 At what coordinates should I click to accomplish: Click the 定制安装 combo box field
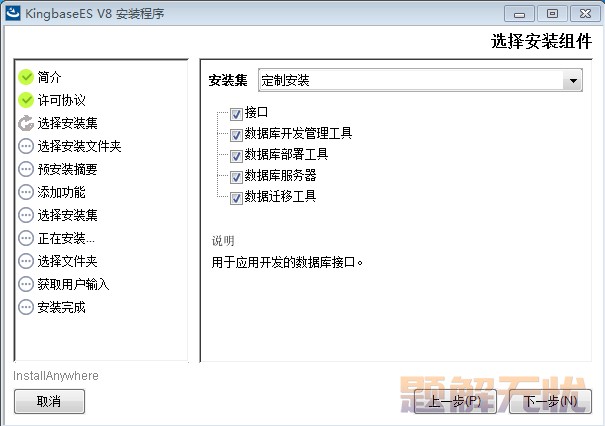coord(420,81)
